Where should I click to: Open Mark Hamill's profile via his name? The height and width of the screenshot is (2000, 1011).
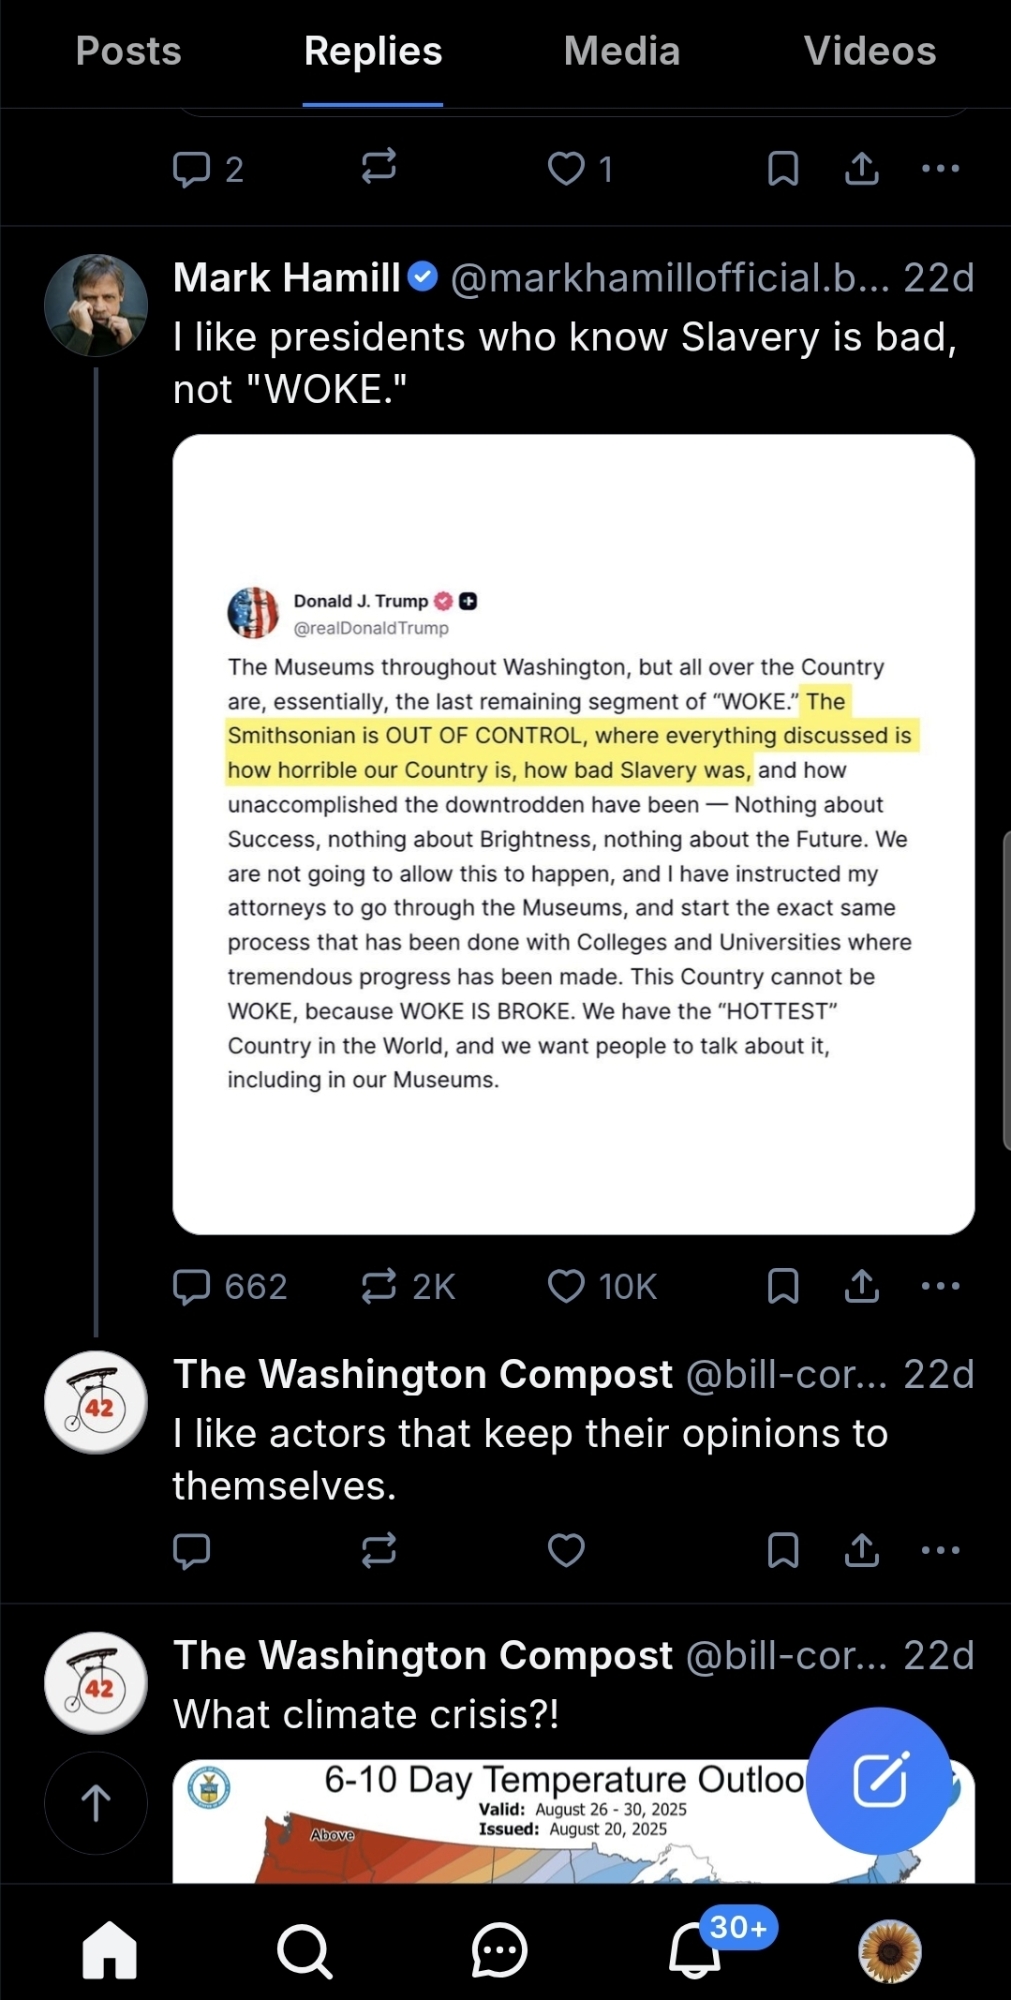tap(286, 278)
